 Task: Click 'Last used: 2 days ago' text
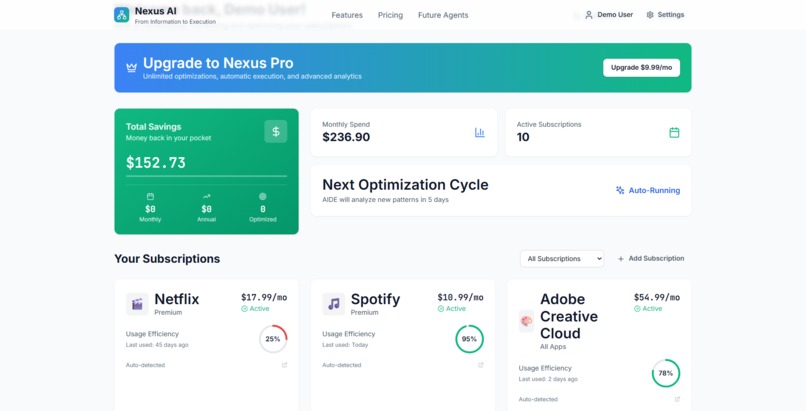(548, 379)
